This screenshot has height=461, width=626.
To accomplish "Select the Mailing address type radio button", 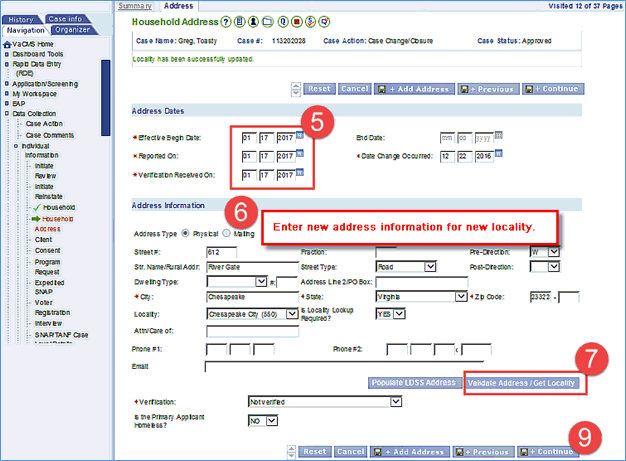I will tap(226, 233).
